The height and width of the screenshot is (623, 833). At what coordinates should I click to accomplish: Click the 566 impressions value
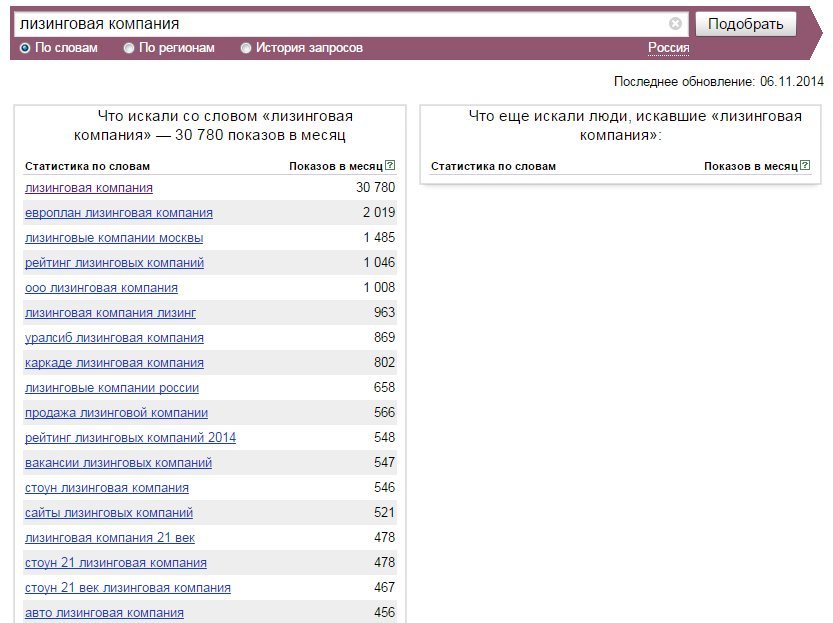coord(384,412)
